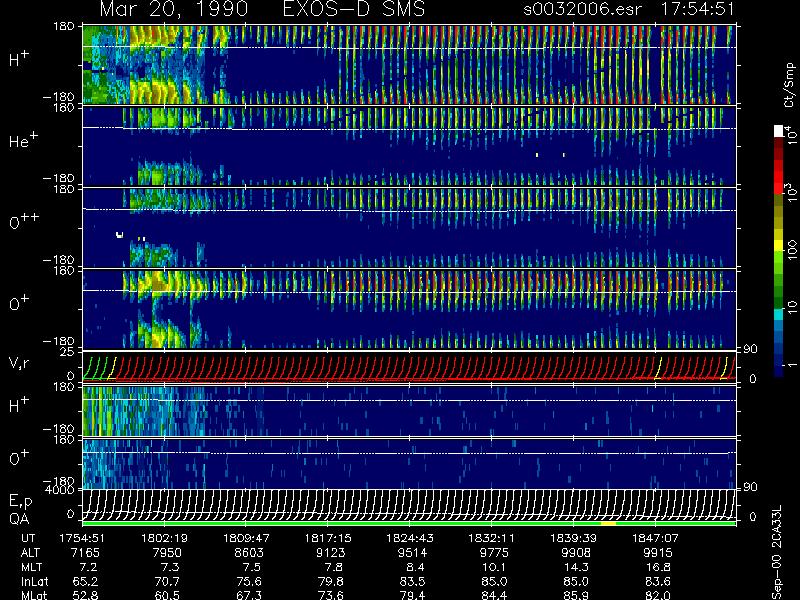Screen dimensions: 800x600
Task: Click the '25' axis value on V,r panel
Action: click(68, 352)
